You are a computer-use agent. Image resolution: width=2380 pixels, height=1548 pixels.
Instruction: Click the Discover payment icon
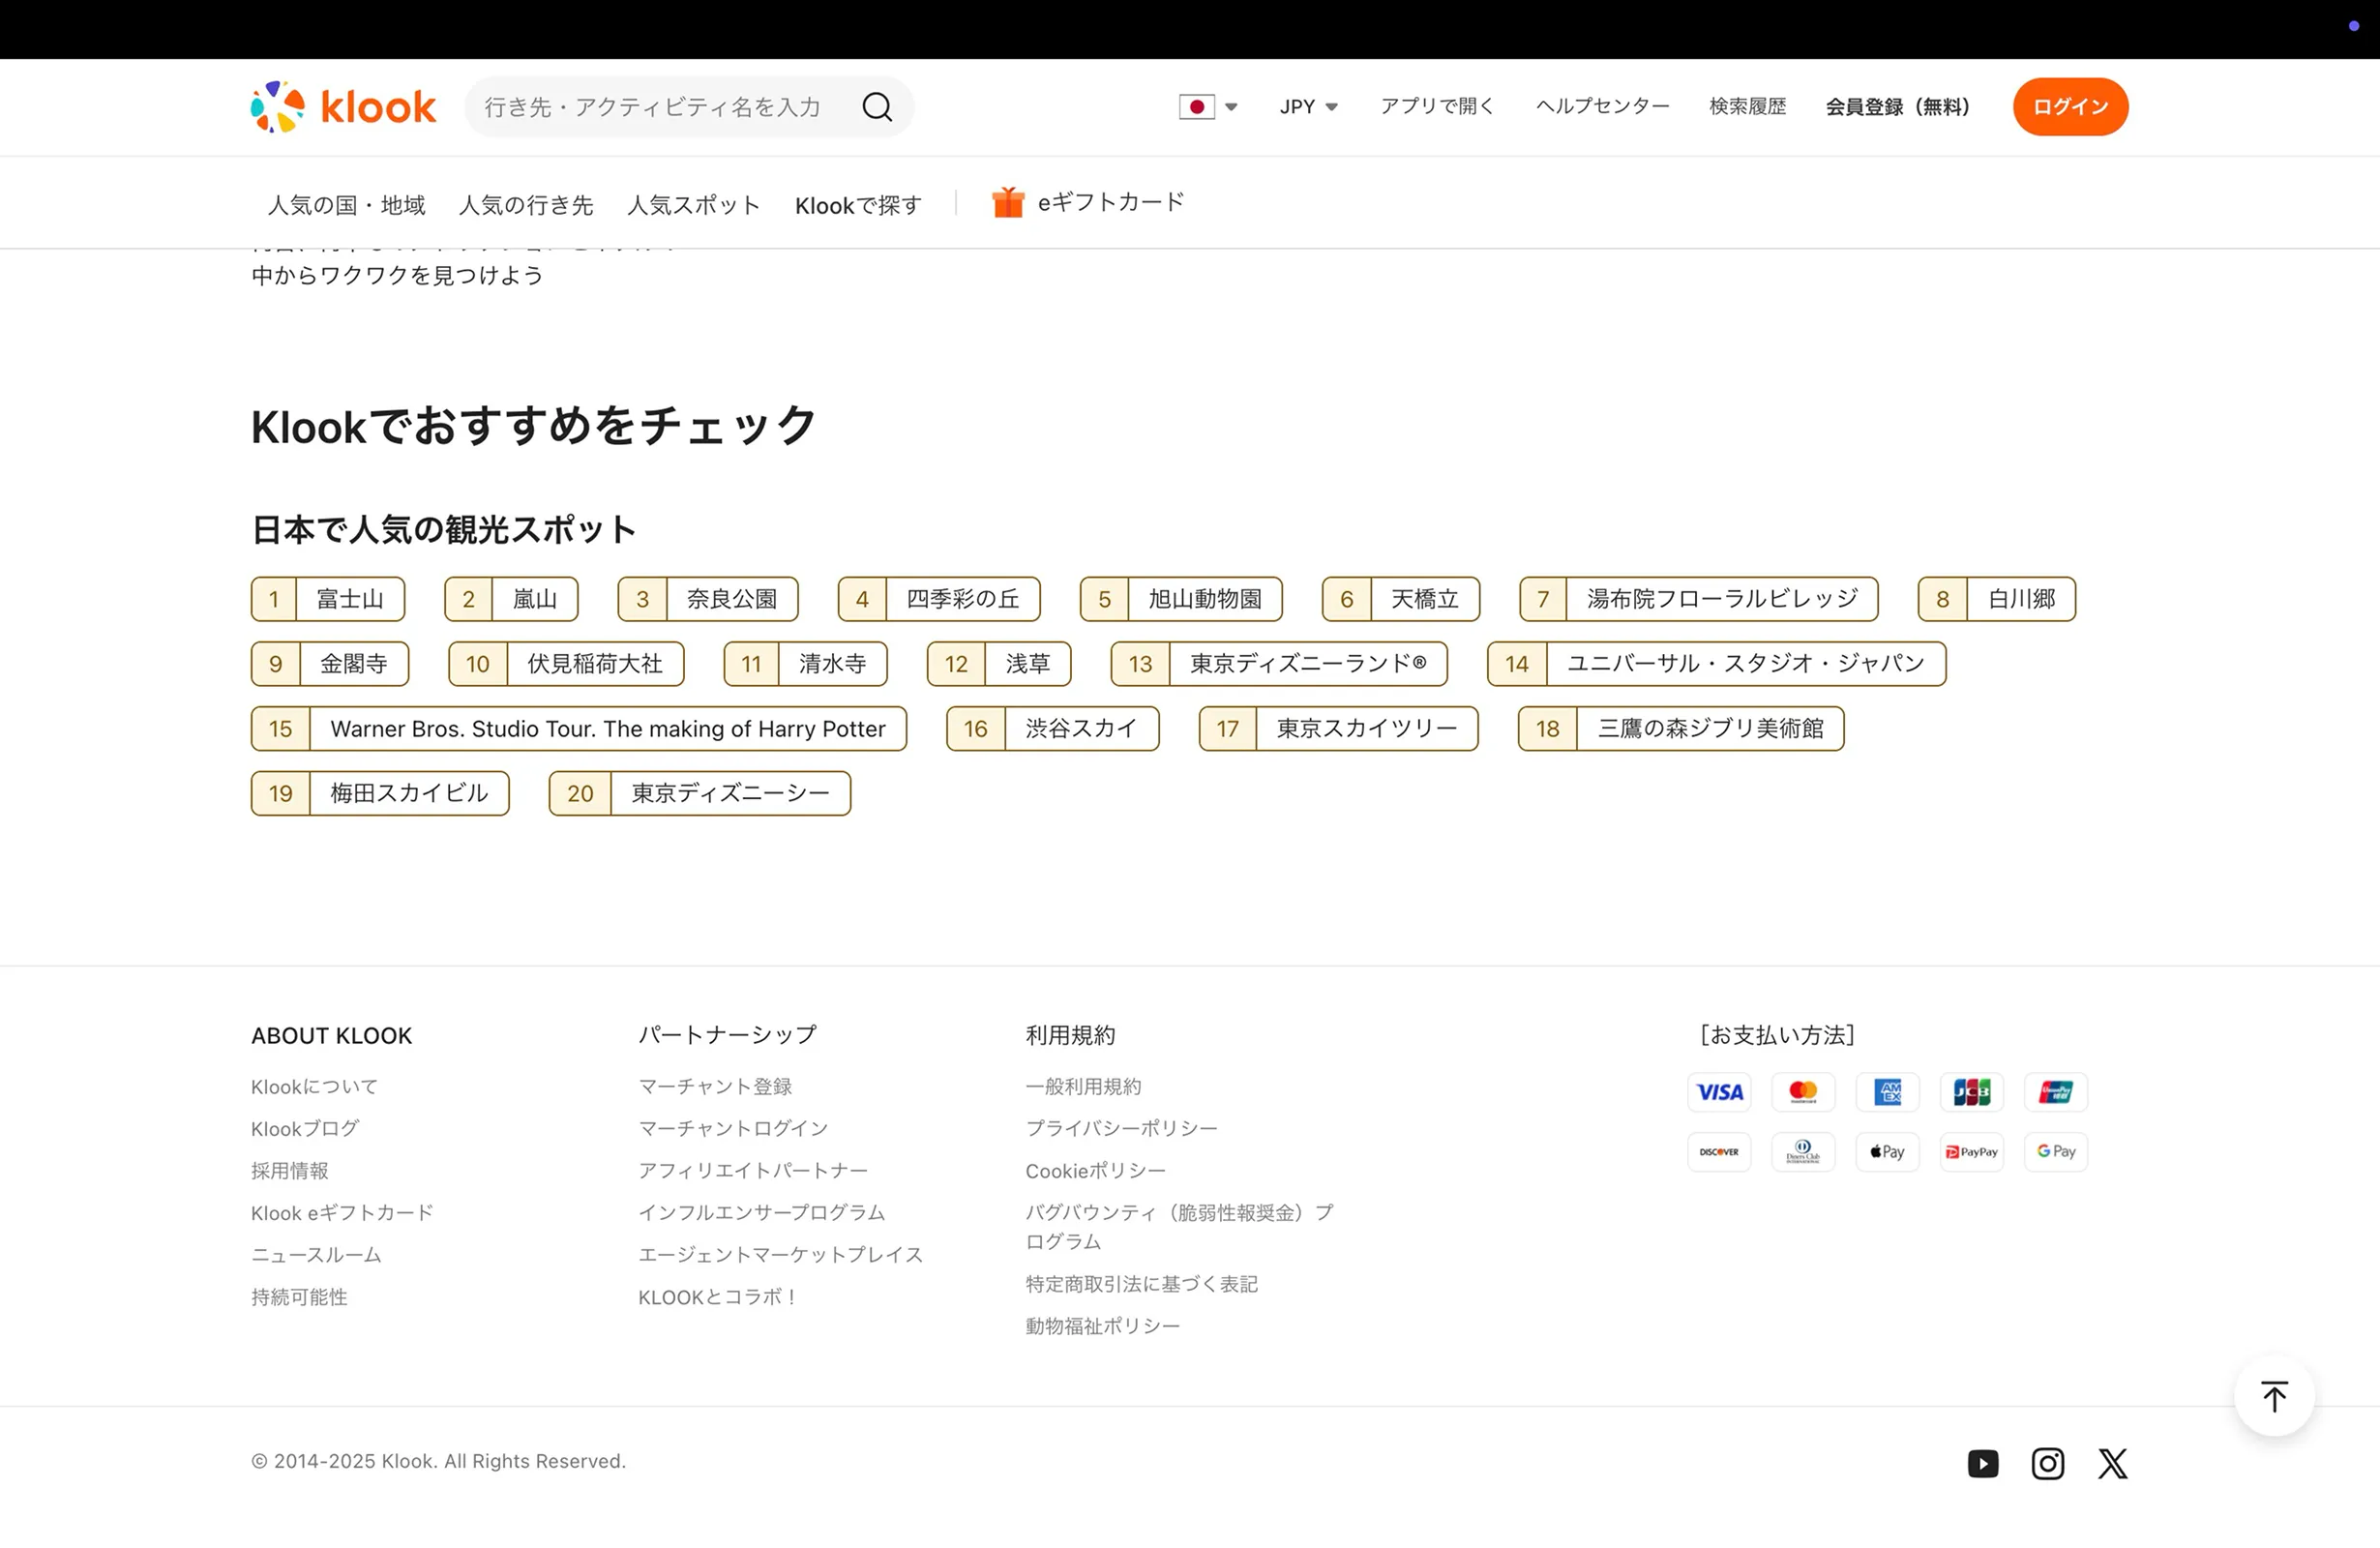1719,1152
